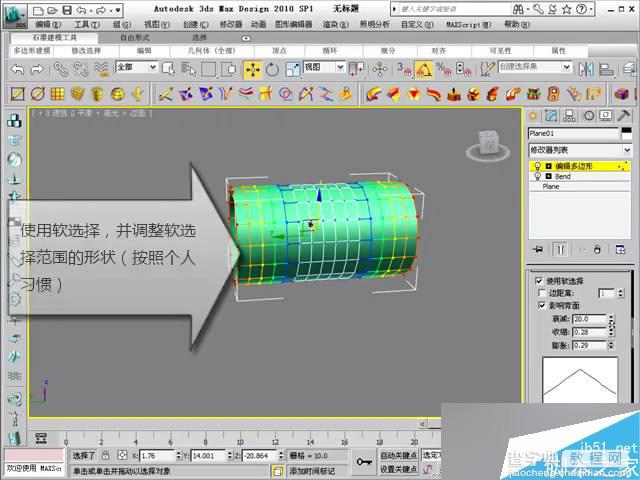The image size is (640, 480).
Task: Uncheck 使用软选择 checkbox
Action: point(539,281)
